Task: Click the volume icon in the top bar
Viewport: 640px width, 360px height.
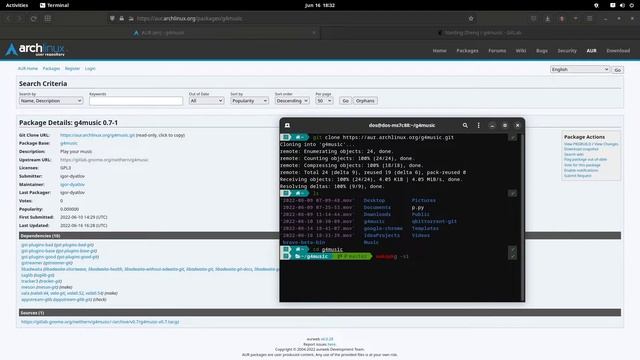Action: (622, 5)
